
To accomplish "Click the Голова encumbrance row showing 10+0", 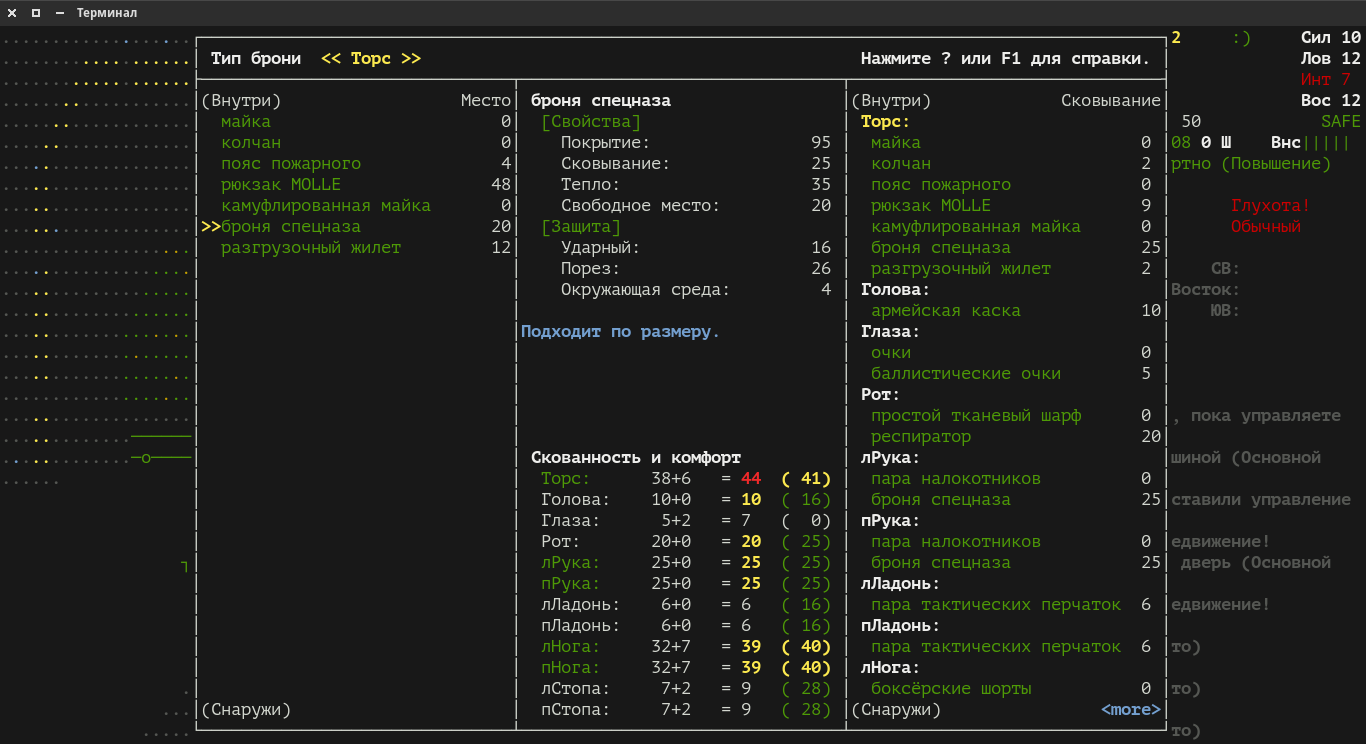I will (686, 500).
